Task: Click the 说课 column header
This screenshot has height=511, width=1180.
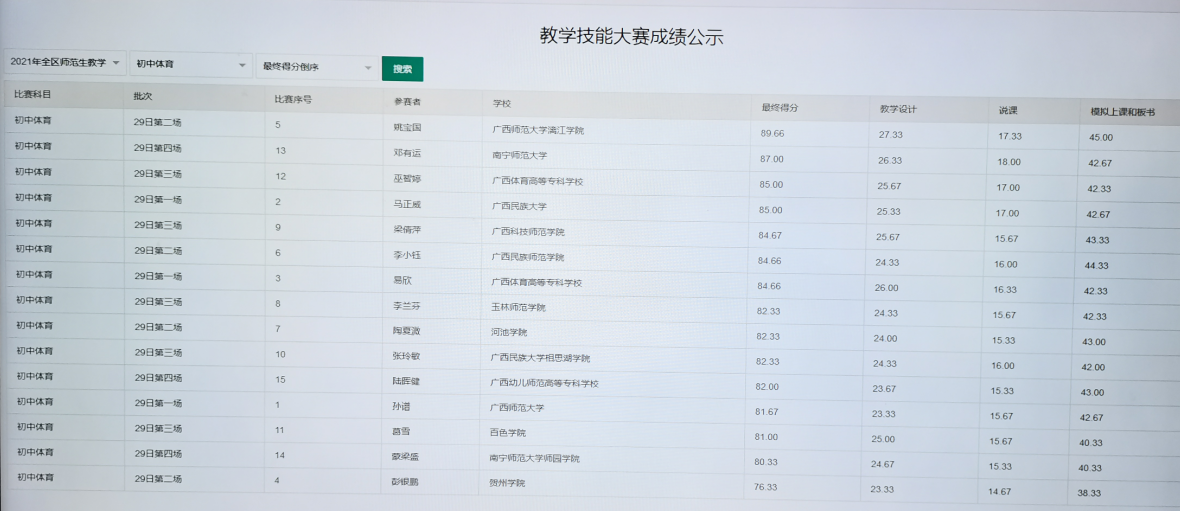Action: [x=1008, y=111]
